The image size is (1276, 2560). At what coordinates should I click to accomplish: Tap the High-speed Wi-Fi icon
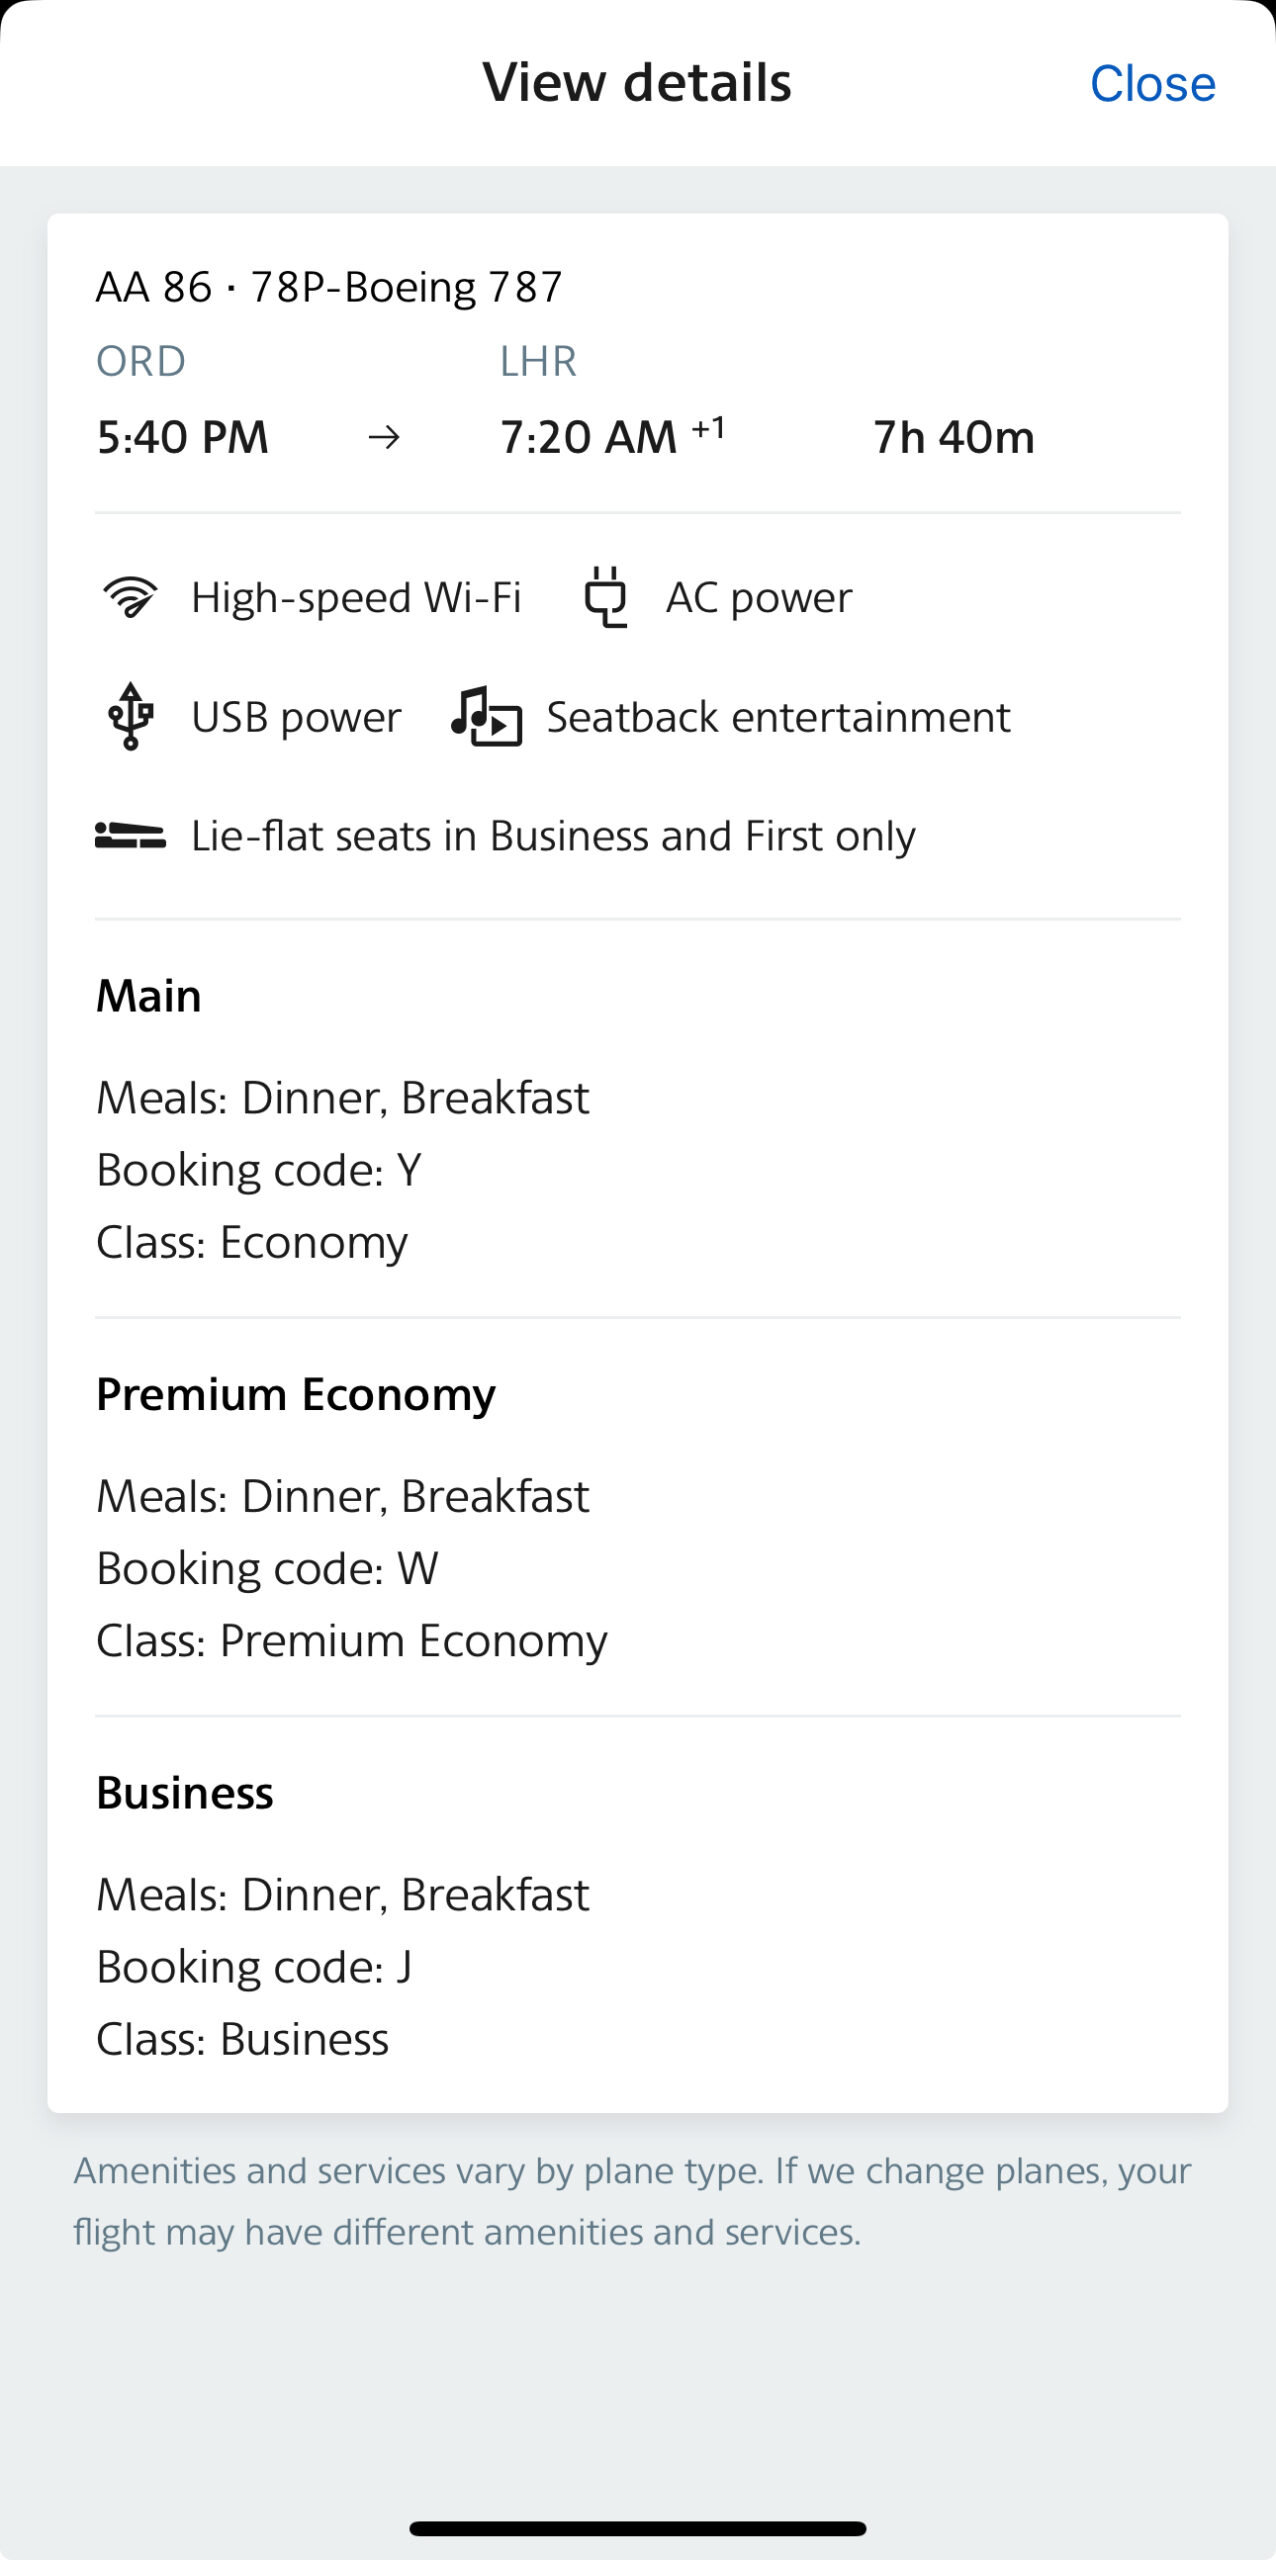pyautogui.click(x=130, y=598)
